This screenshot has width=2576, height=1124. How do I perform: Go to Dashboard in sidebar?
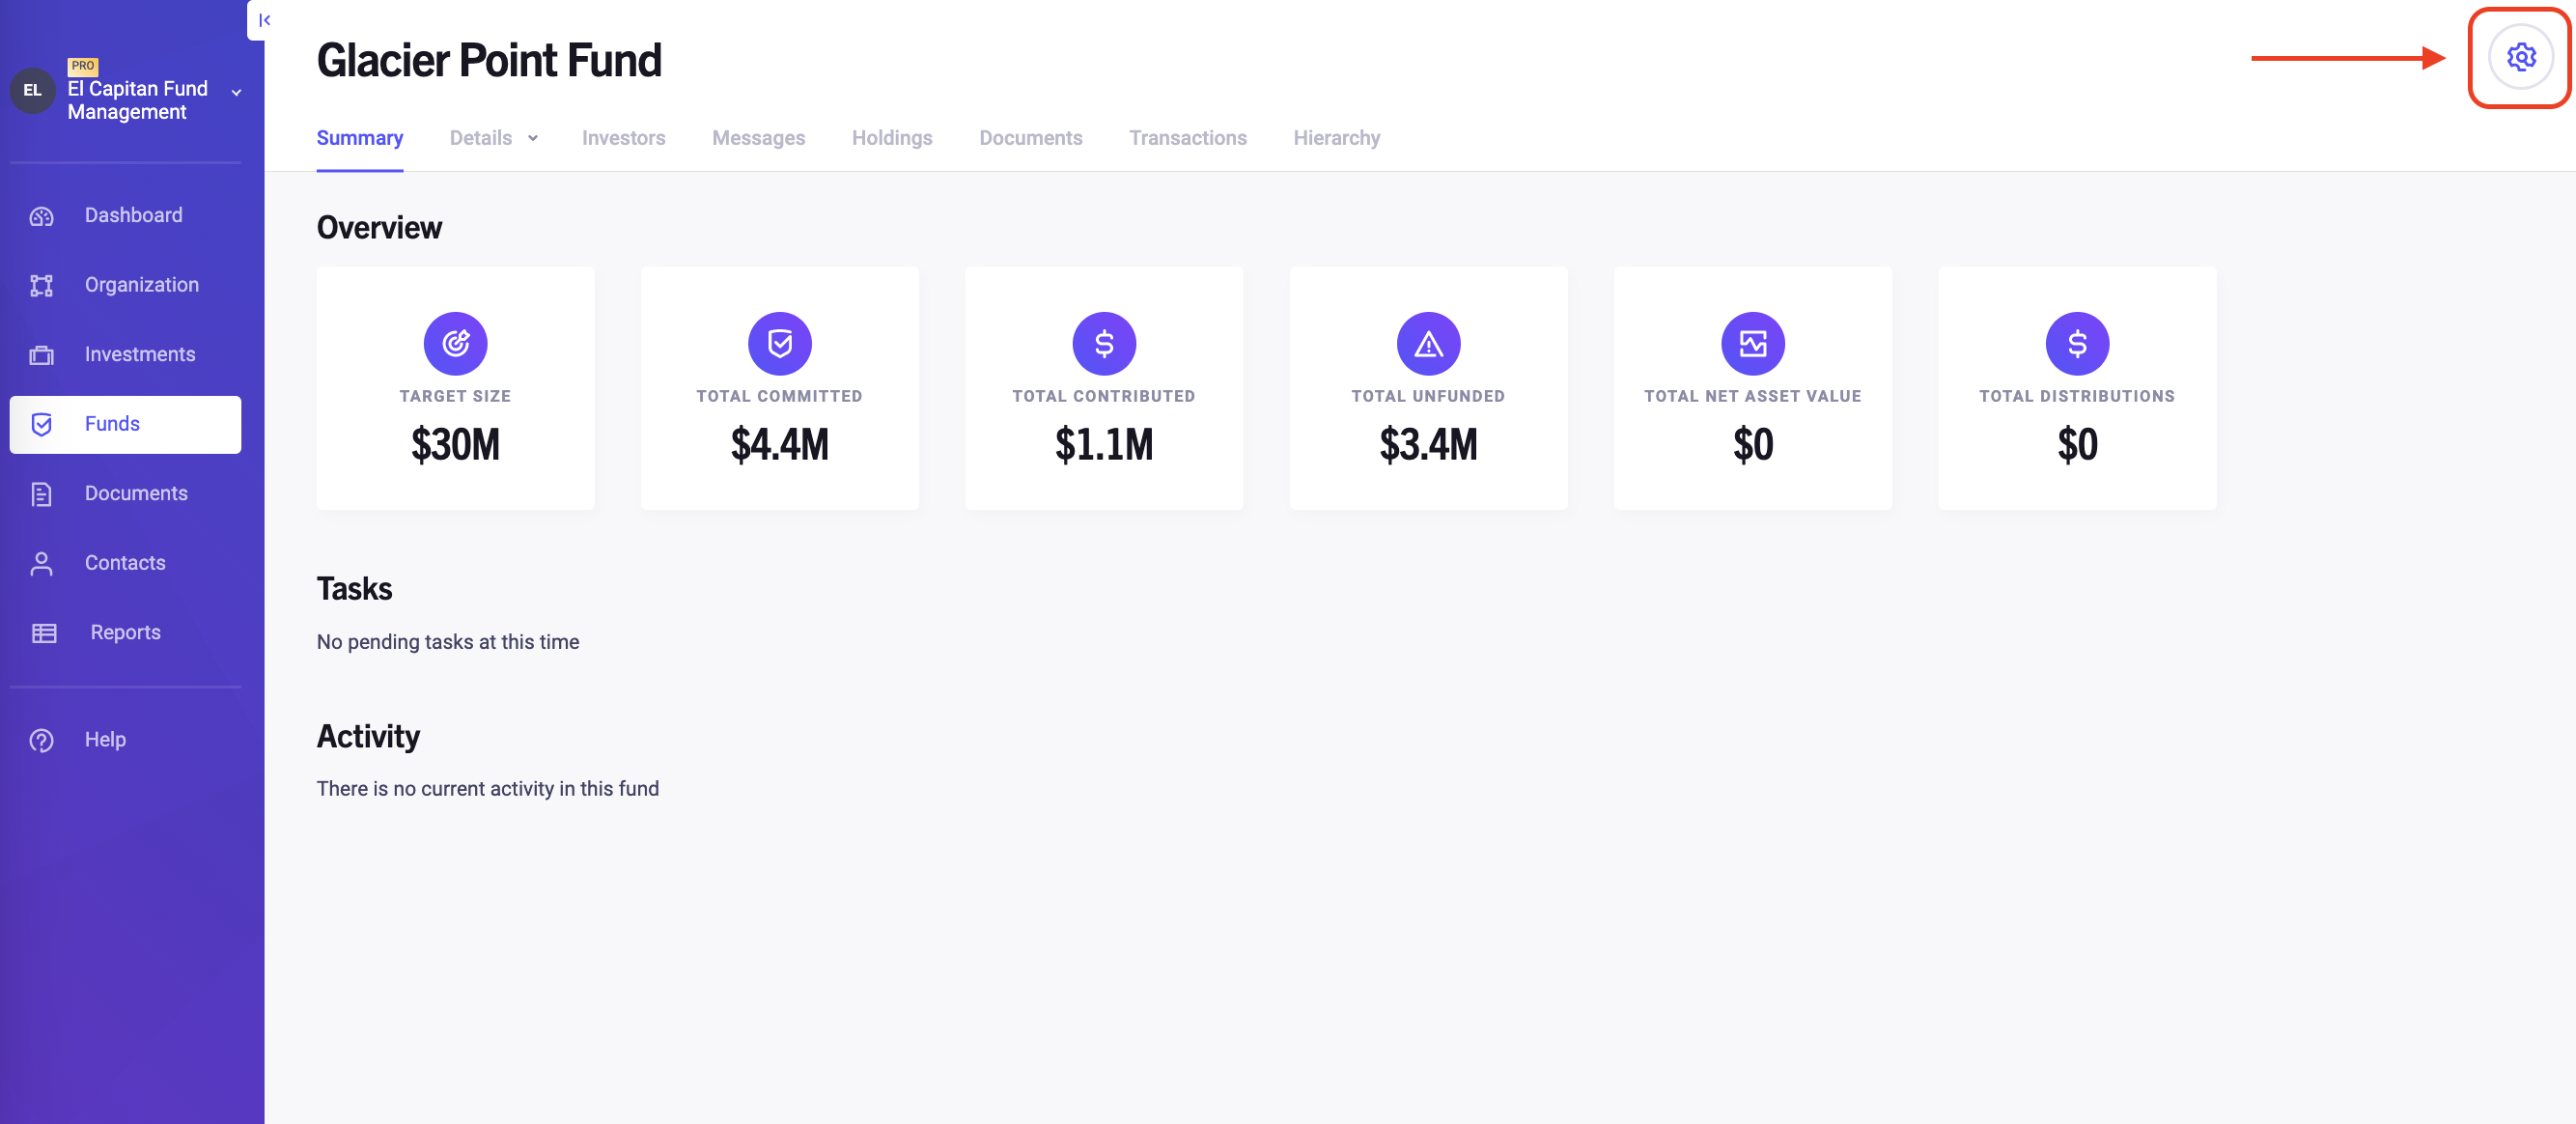coord(125,216)
